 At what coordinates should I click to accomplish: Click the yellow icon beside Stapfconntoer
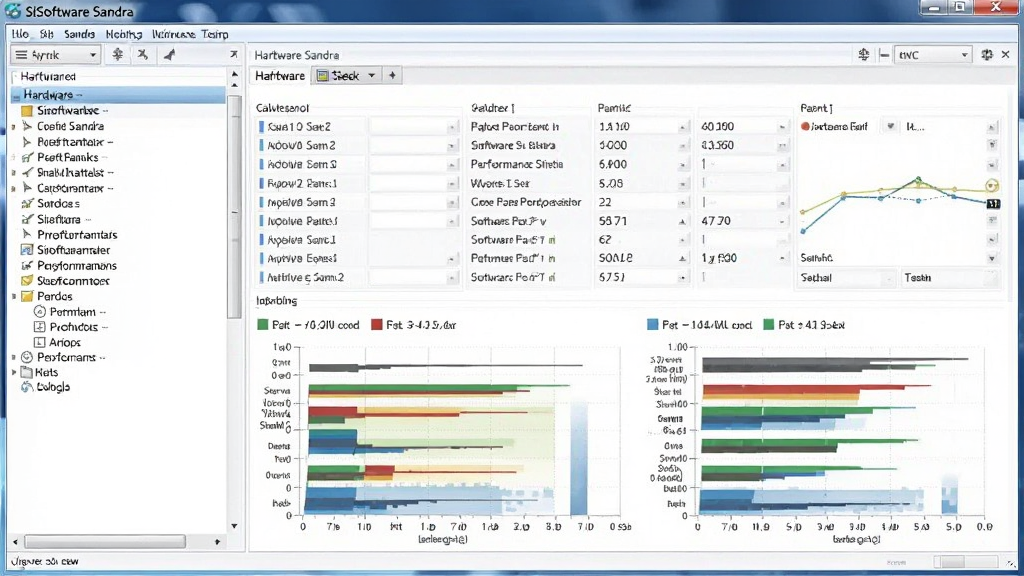click(x=27, y=281)
